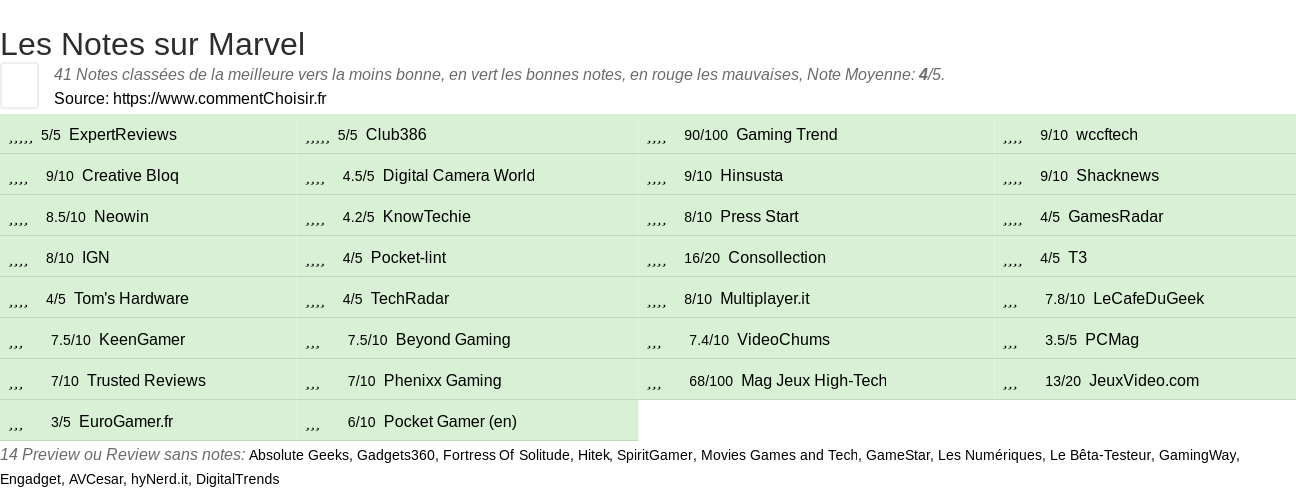Select the IGN 8/10 entry

148,257
